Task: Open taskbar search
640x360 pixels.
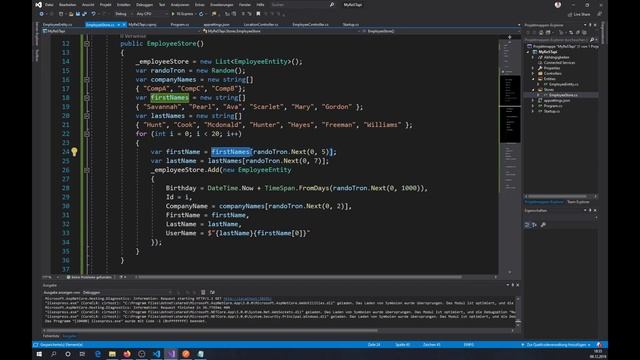Action: 53,354
